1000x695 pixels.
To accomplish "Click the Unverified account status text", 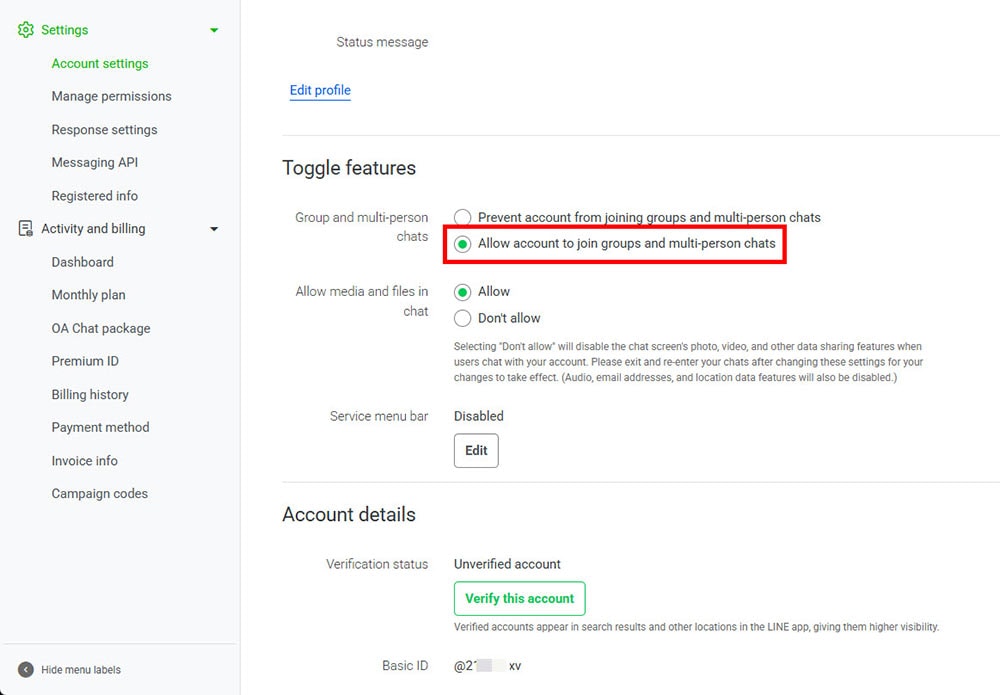I will 507,564.
